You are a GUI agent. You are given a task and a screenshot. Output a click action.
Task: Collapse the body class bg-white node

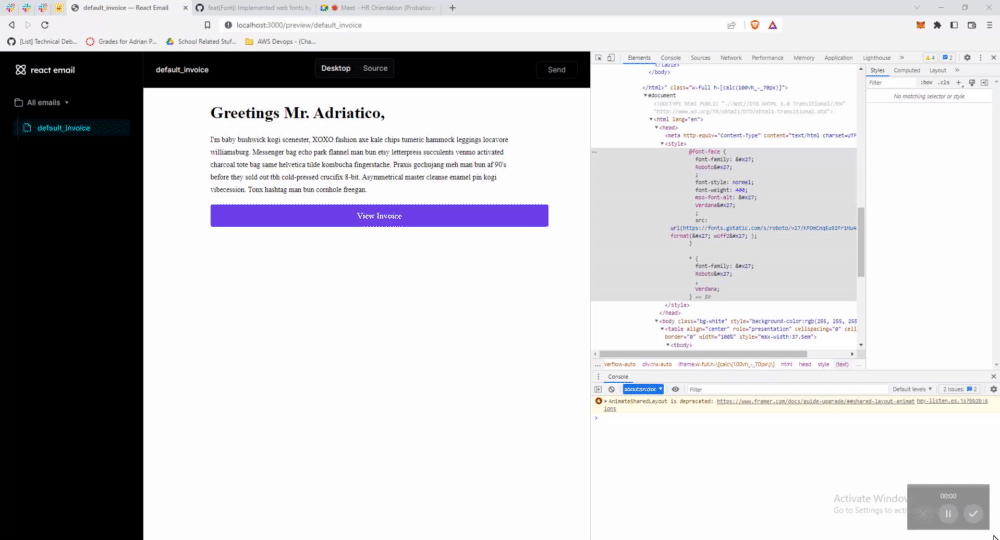656,321
